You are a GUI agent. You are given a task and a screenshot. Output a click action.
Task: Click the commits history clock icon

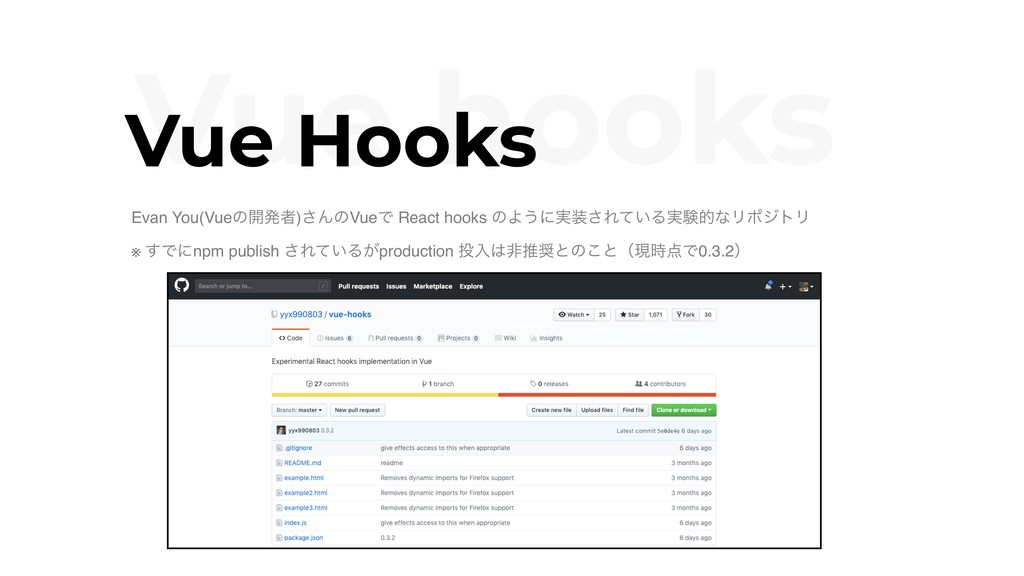point(309,383)
